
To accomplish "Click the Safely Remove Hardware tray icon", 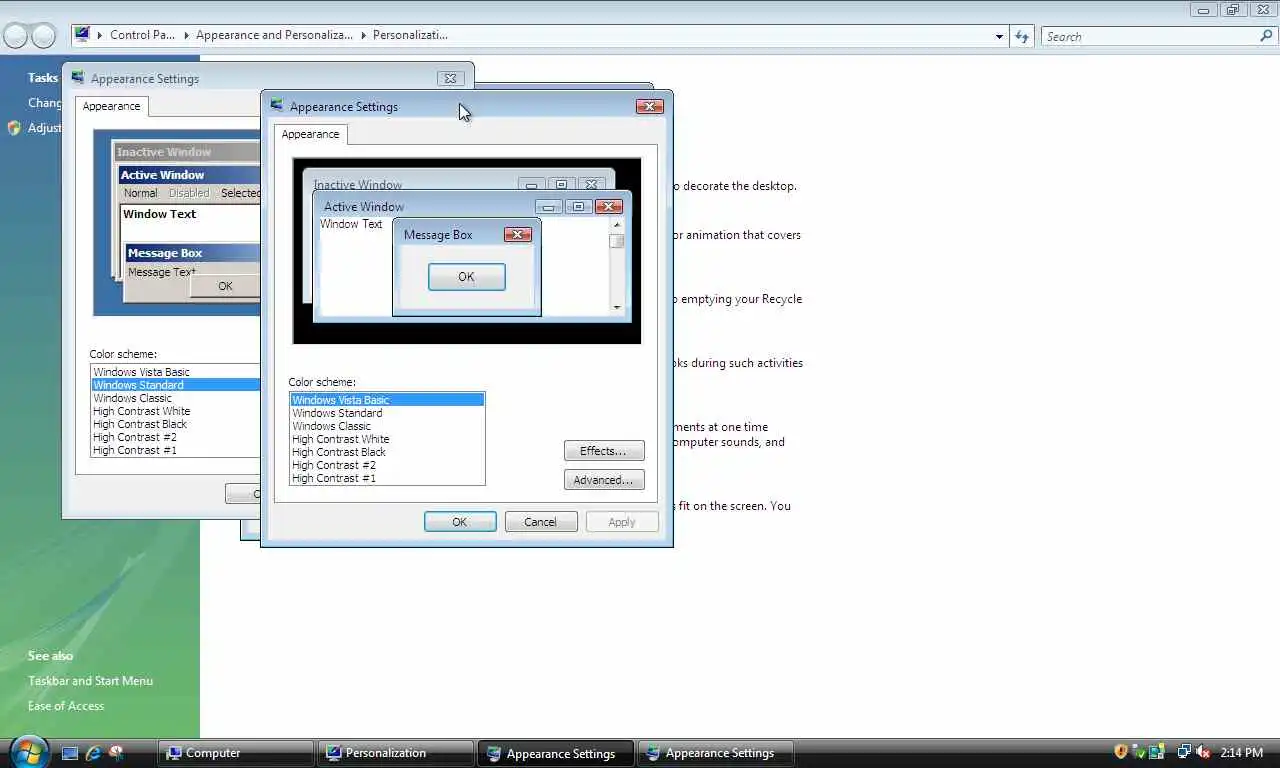I will tap(1139, 752).
